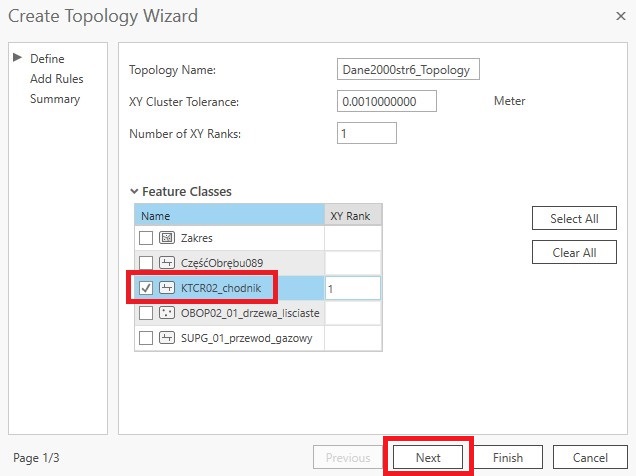This screenshot has height=476, width=636.
Task: Click the XY Cluster Tolerance field
Action: [389, 101]
